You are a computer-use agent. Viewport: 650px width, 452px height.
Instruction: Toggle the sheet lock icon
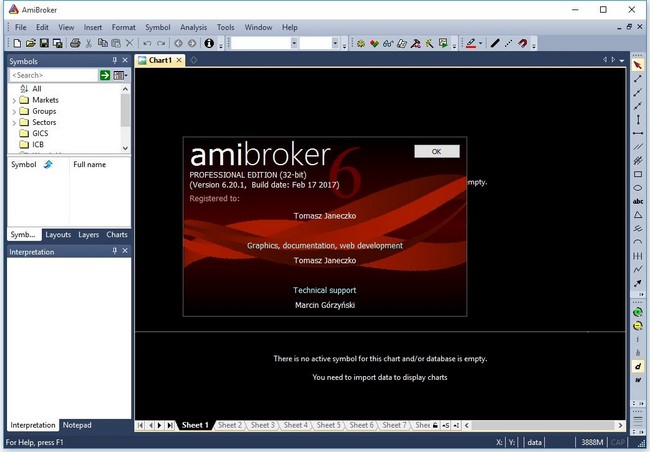pyautogui.click(x=435, y=425)
